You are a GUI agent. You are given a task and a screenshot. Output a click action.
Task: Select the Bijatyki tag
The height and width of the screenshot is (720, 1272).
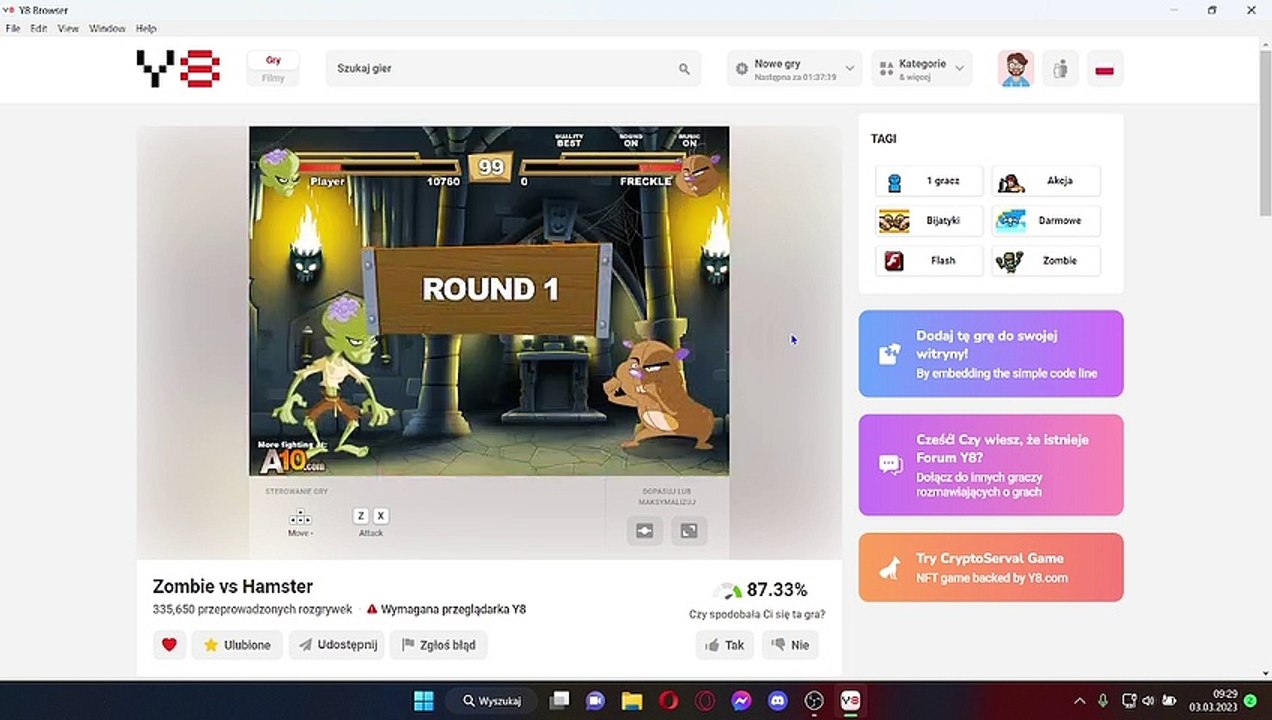click(x=929, y=221)
